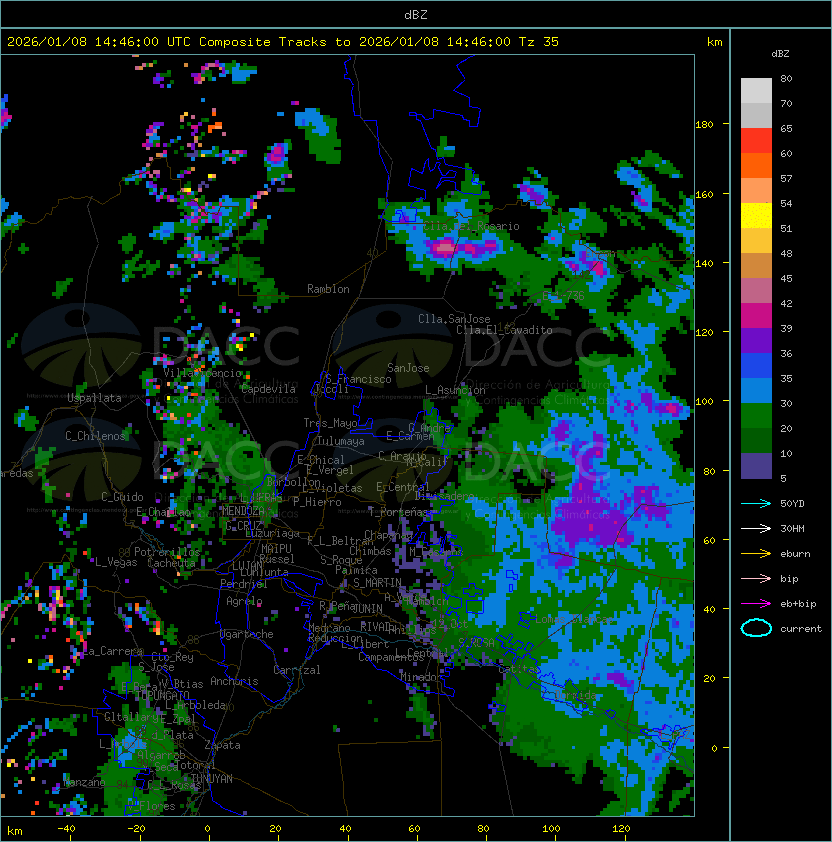The width and height of the screenshot is (832, 842).
Task: Pick the light gray 80-70 dBZ swatch
Action: [x=756, y=91]
